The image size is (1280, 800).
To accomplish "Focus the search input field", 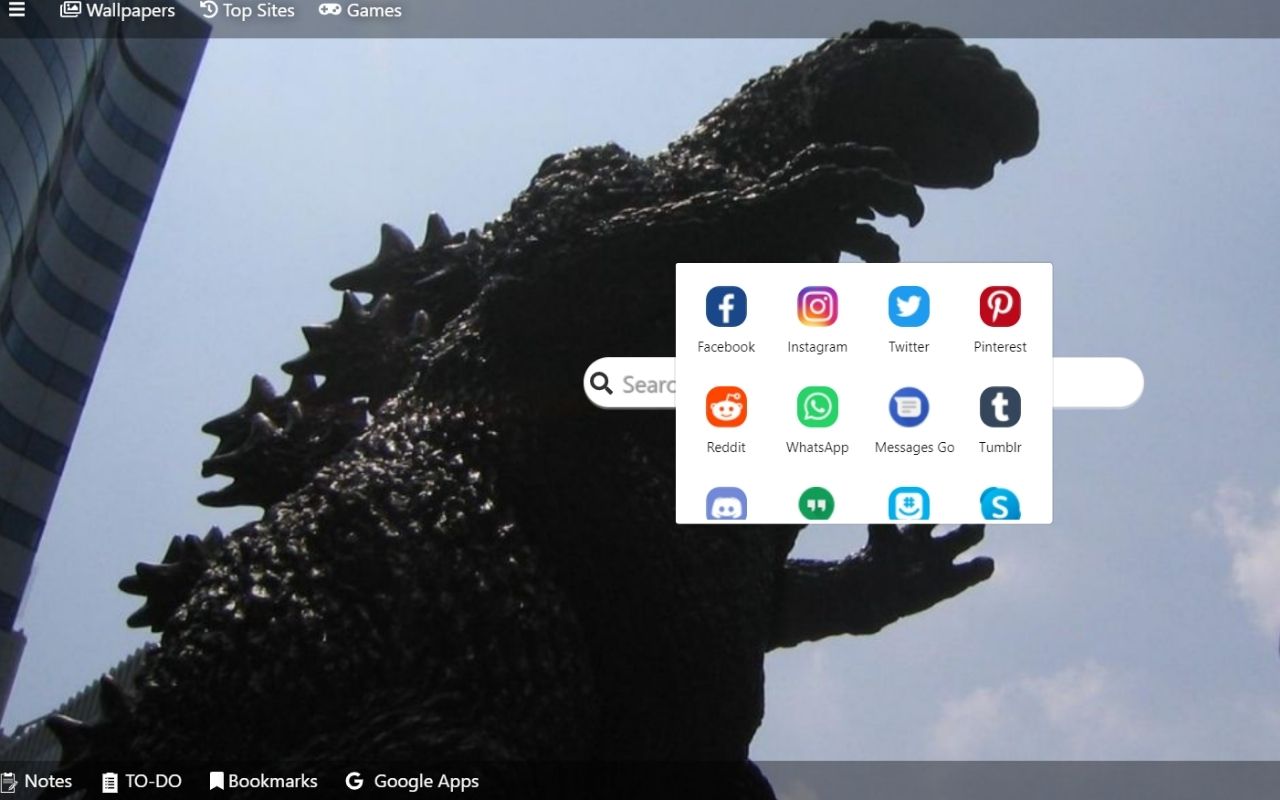I will 863,383.
